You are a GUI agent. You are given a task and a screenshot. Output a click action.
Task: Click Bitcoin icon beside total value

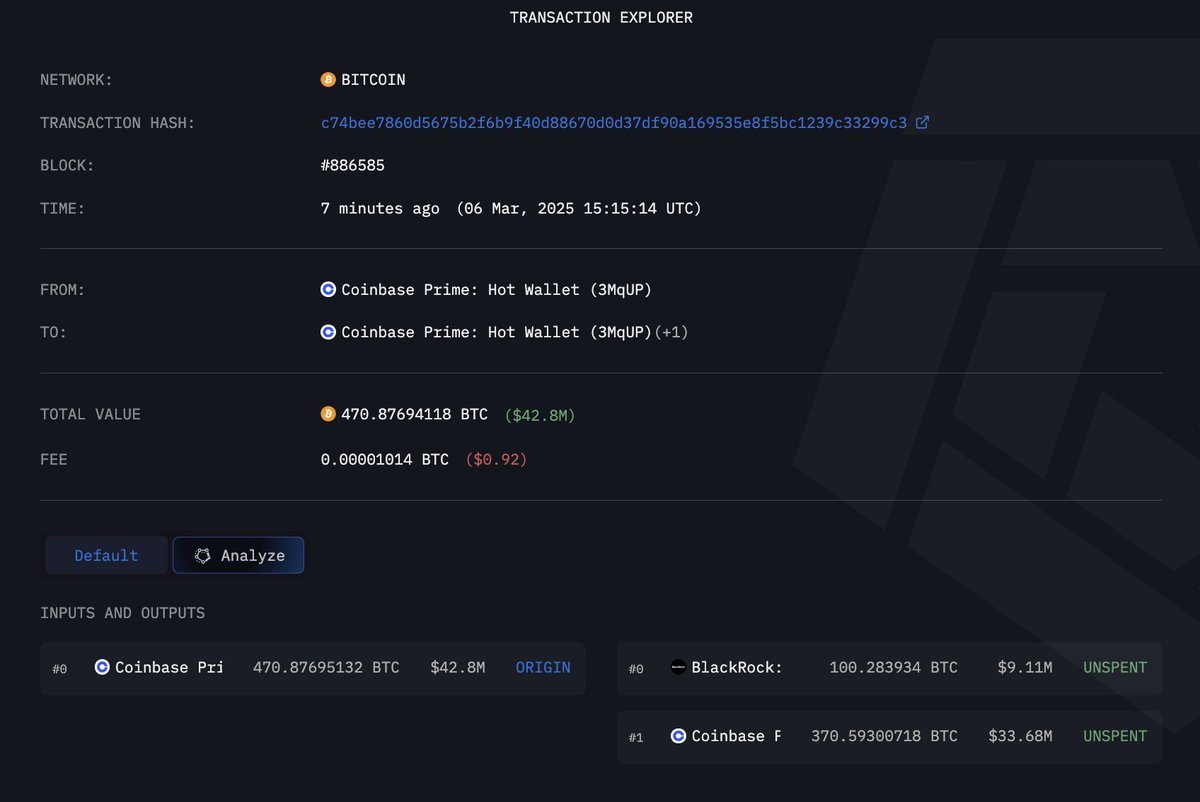[x=328, y=414]
